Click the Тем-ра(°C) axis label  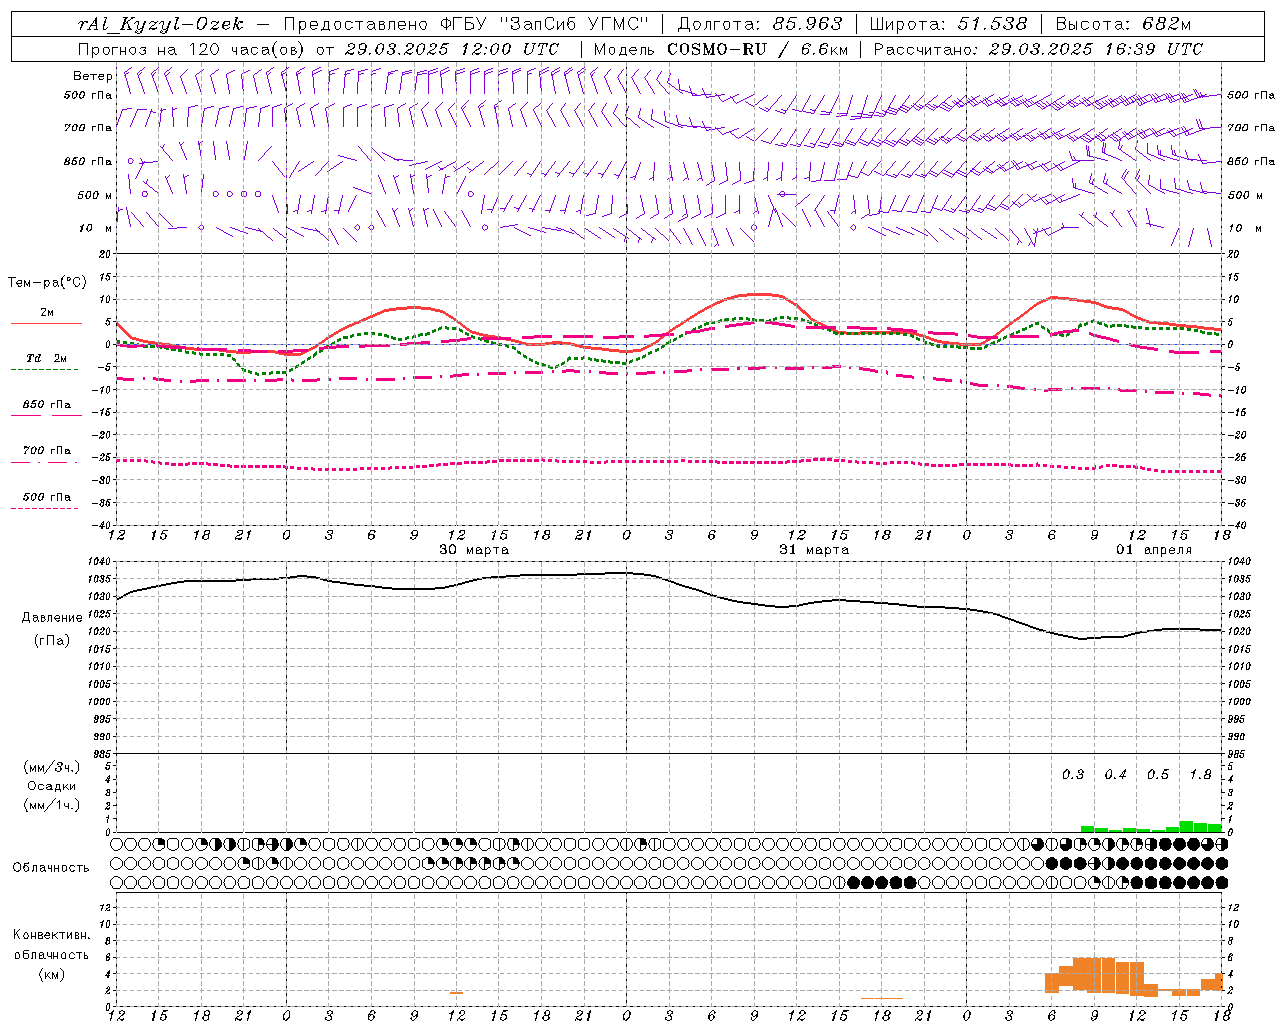tap(47, 283)
